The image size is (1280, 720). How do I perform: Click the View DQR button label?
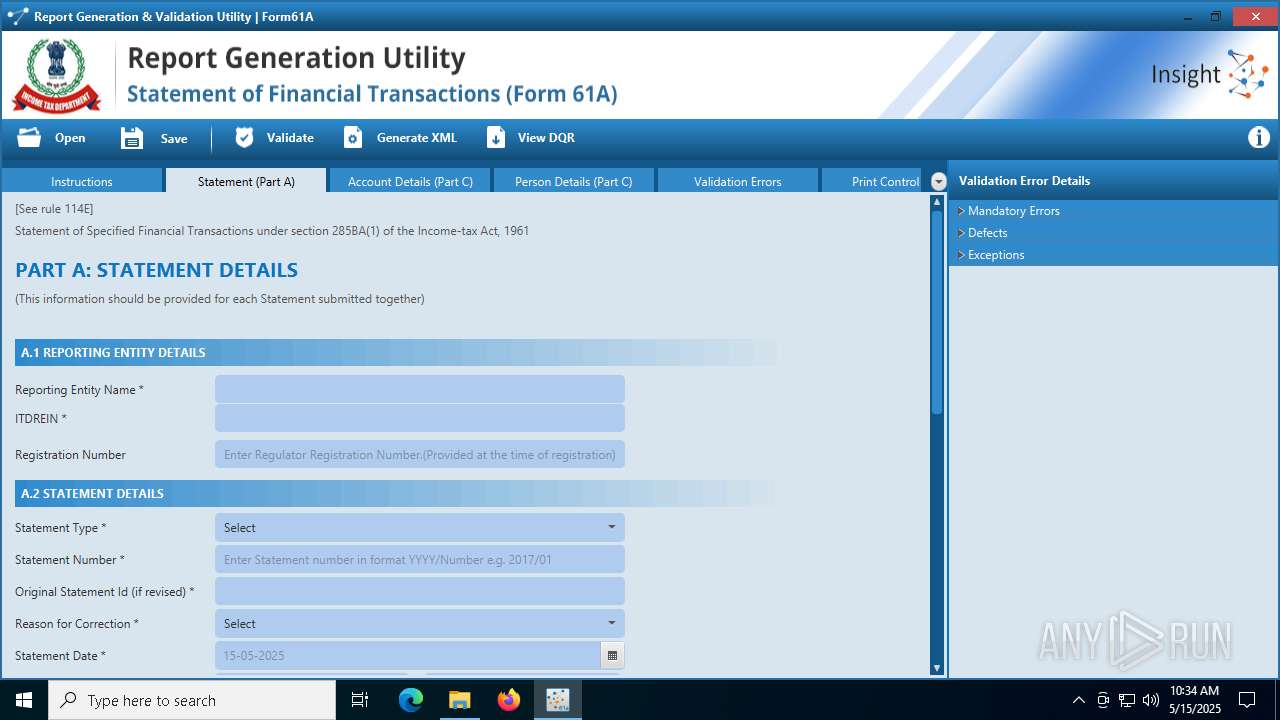coord(546,138)
